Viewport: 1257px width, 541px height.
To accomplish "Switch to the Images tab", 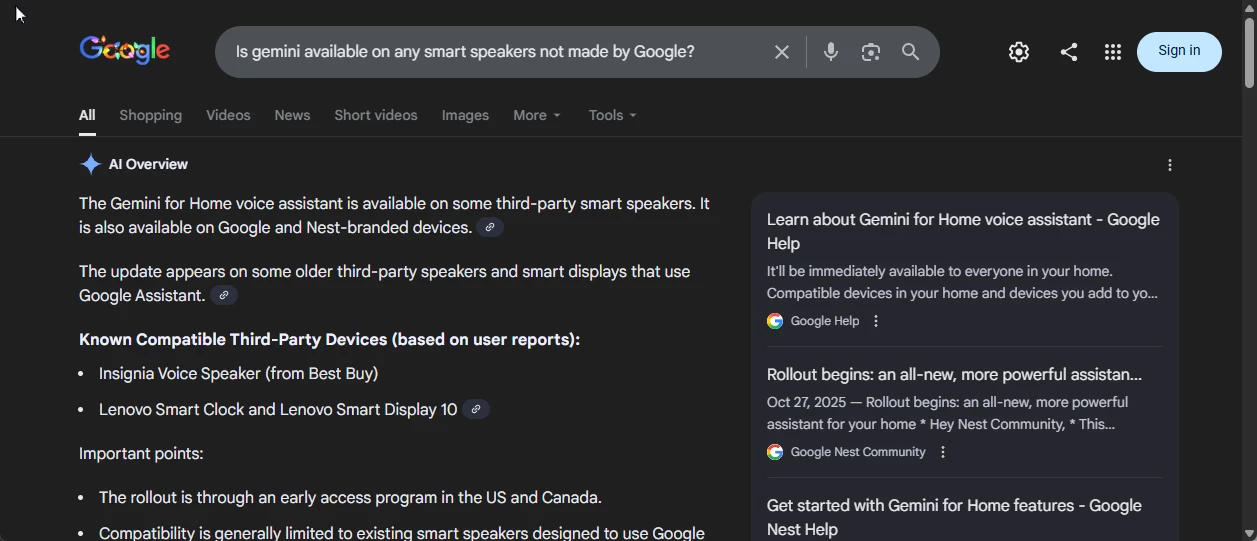I will (x=465, y=115).
